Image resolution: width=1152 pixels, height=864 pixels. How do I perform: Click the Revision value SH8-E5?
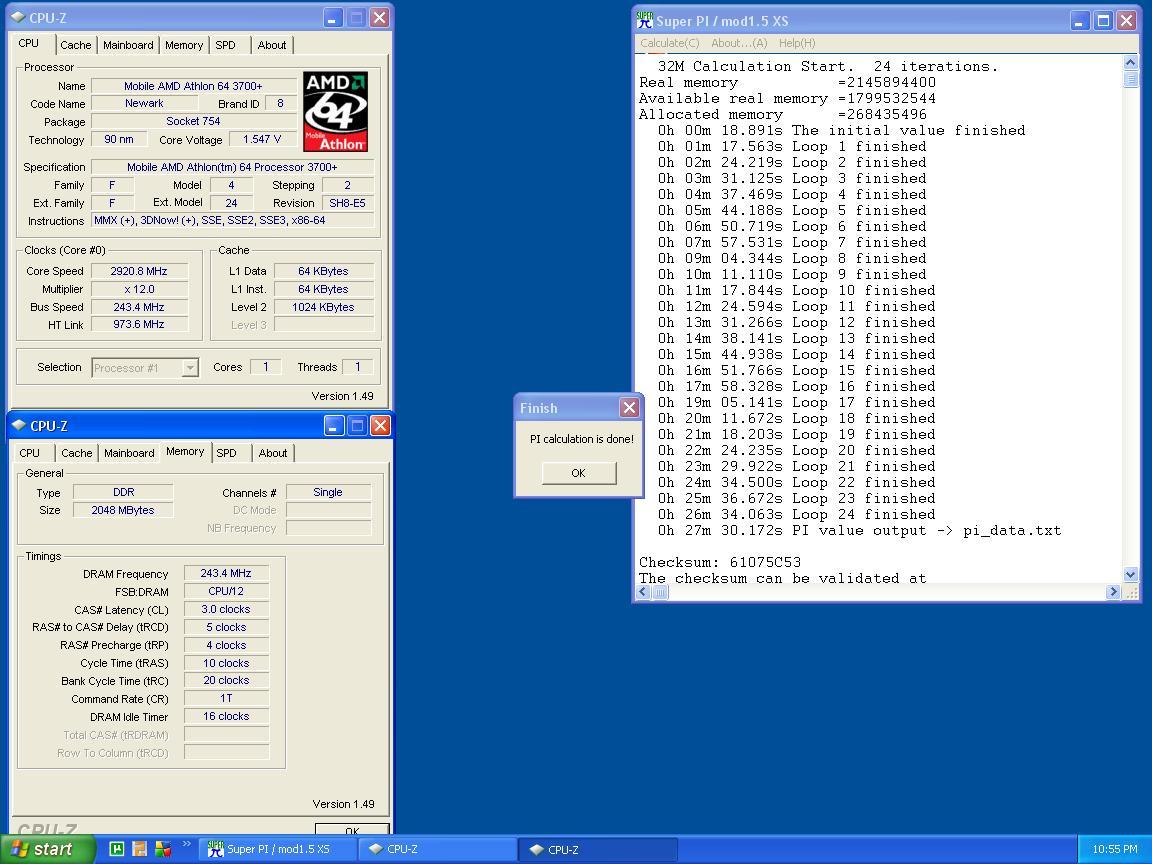[x=347, y=203]
